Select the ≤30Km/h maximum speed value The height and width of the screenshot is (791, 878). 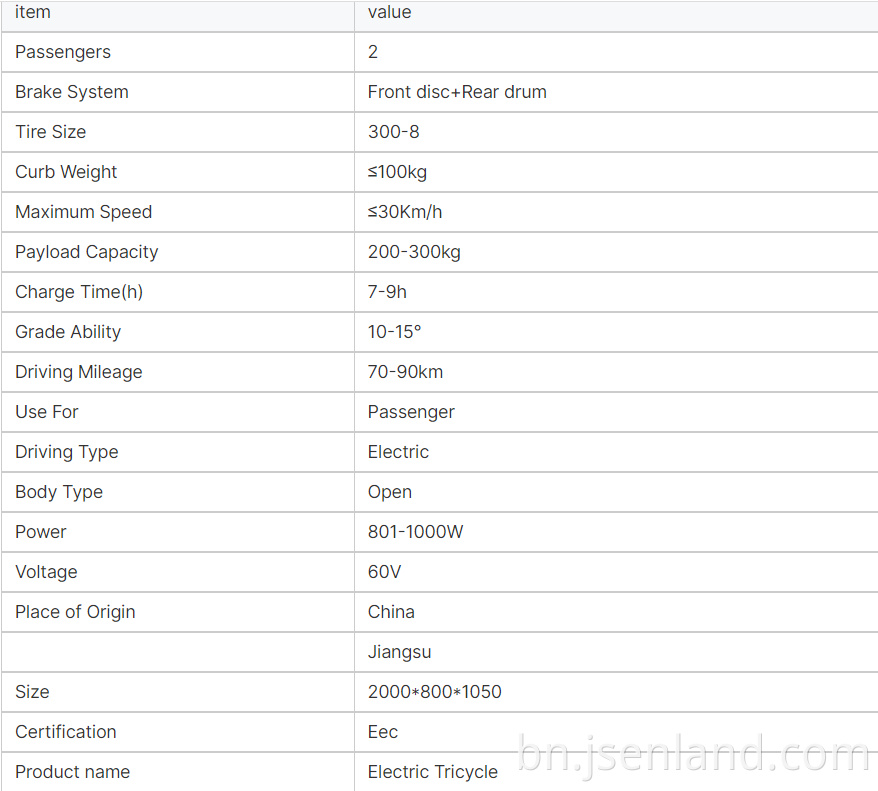point(405,212)
